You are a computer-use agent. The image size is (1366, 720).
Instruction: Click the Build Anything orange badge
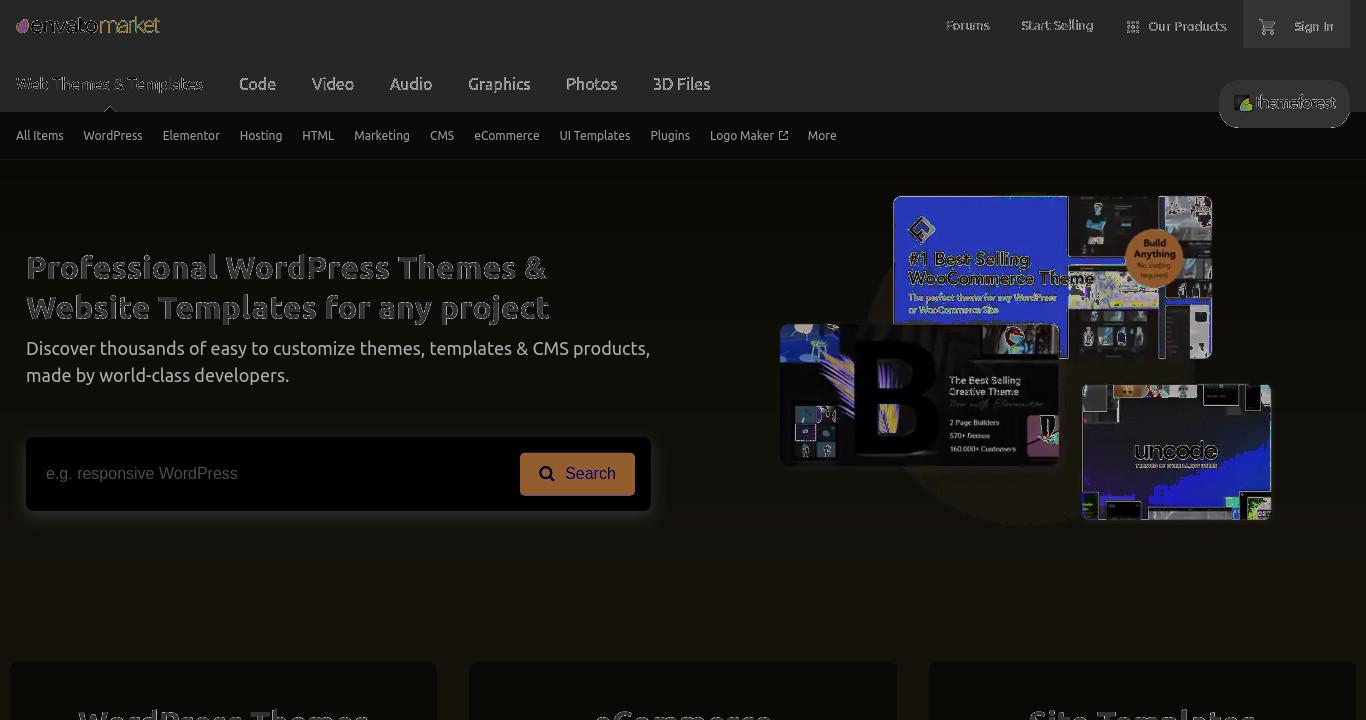tap(1154, 260)
